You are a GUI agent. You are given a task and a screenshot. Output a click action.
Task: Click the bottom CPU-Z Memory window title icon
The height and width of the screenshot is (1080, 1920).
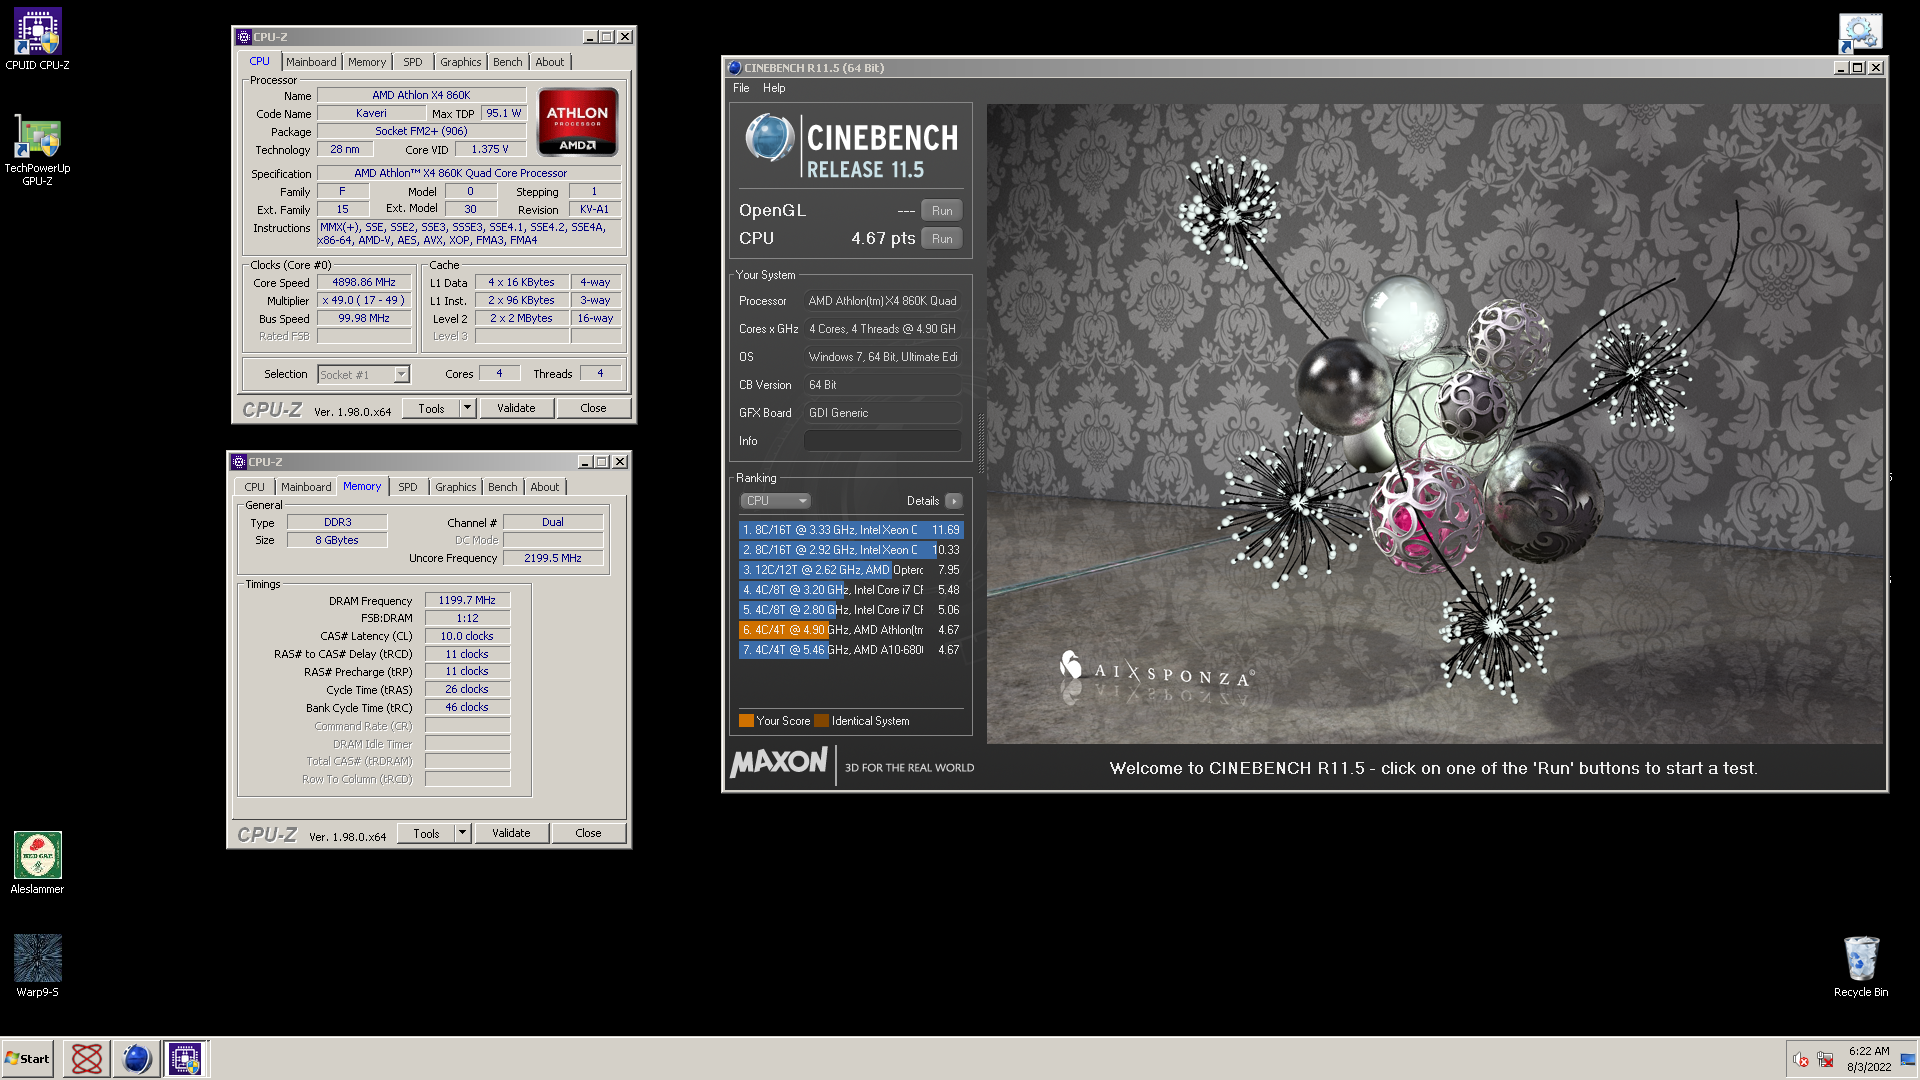238,462
